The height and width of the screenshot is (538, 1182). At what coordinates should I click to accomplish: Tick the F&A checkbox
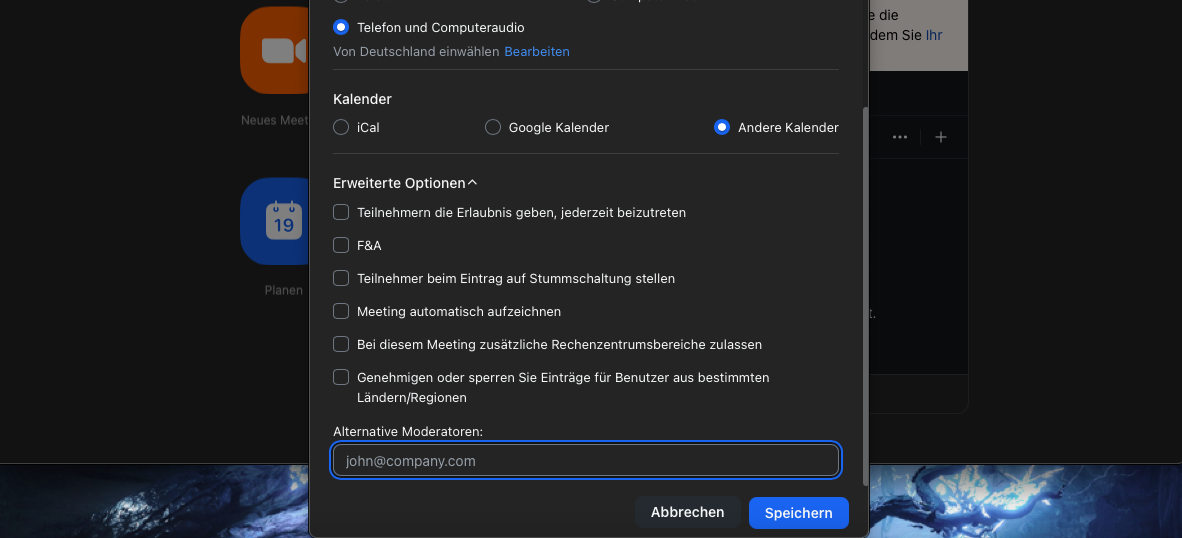click(x=341, y=246)
